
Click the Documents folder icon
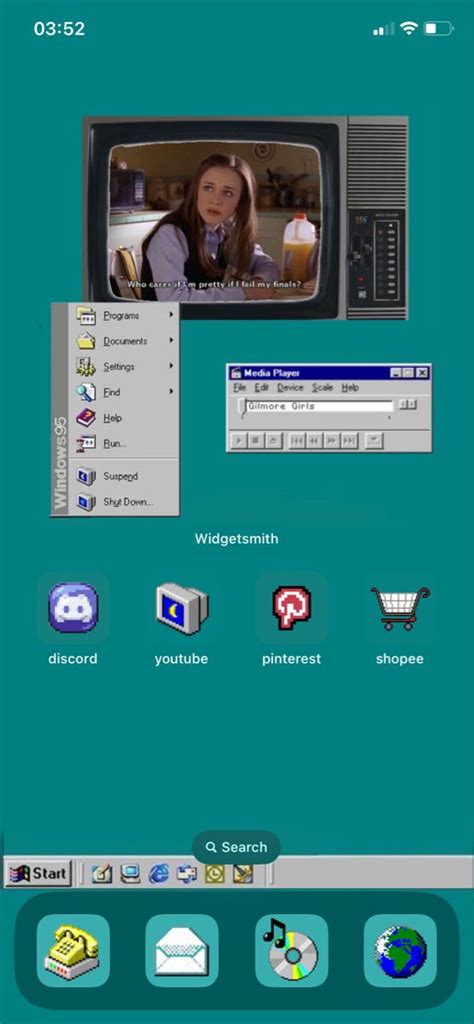click(86, 341)
